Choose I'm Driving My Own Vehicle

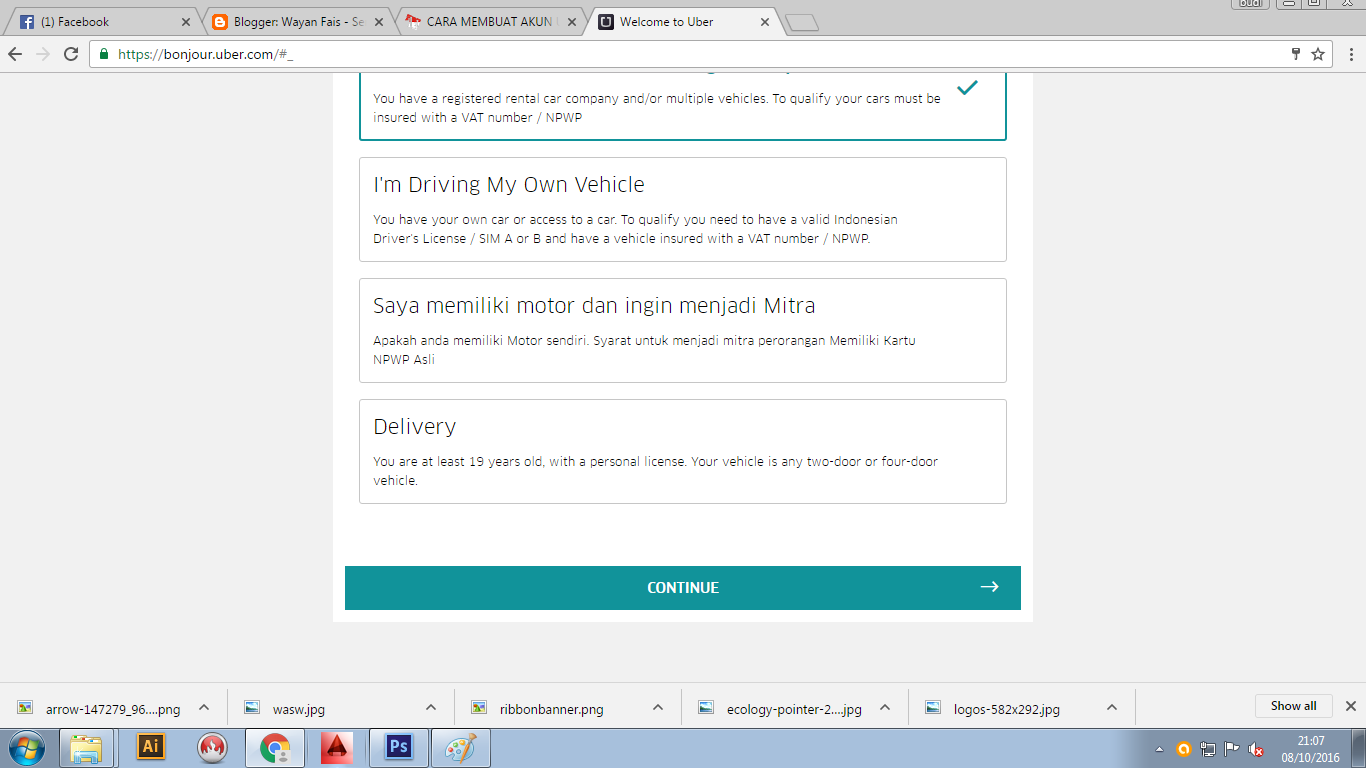click(x=683, y=209)
